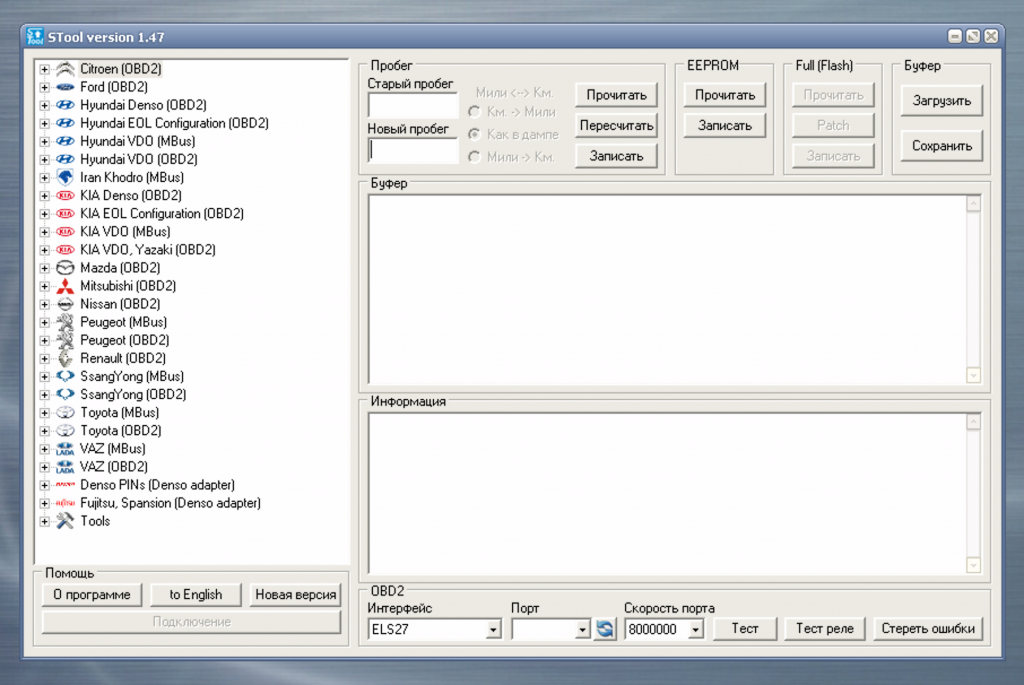The image size is (1024, 685).
Task: Select Toyota (OBD2) in the tree
Action: (120, 431)
